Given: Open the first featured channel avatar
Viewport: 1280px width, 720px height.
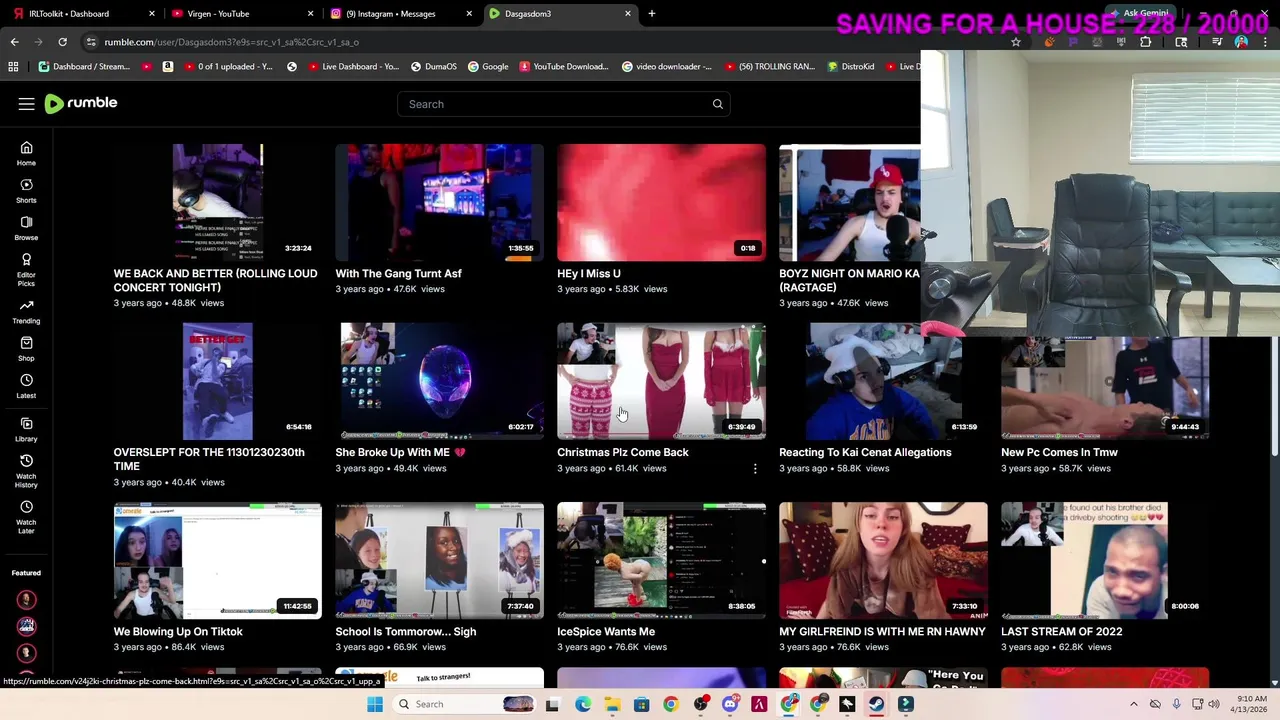Looking at the screenshot, I should tap(27, 600).
